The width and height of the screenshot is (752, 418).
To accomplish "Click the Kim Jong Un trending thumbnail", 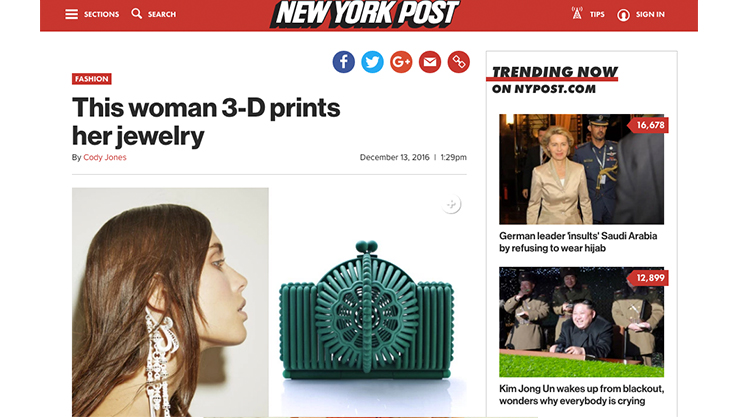I will pyautogui.click(x=581, y=322).
